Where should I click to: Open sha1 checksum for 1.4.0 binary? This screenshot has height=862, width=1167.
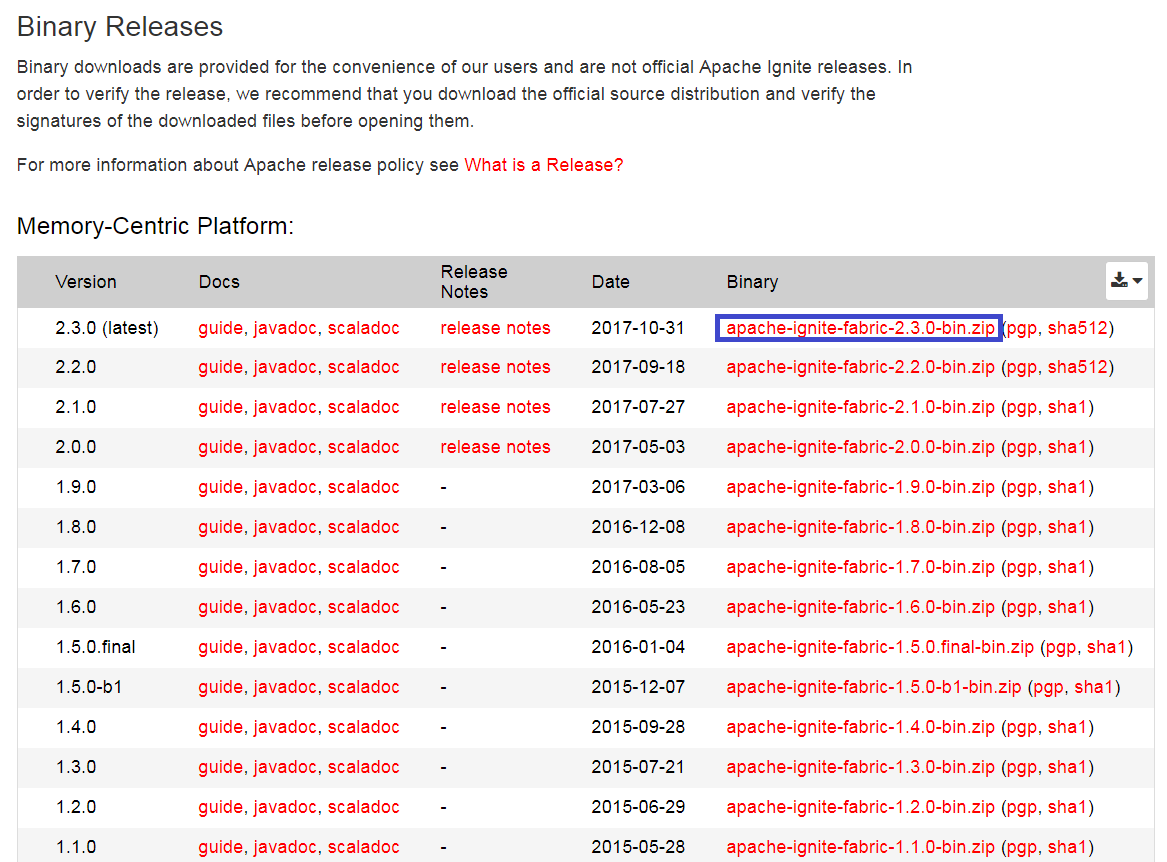click(x=1068, y=727)
